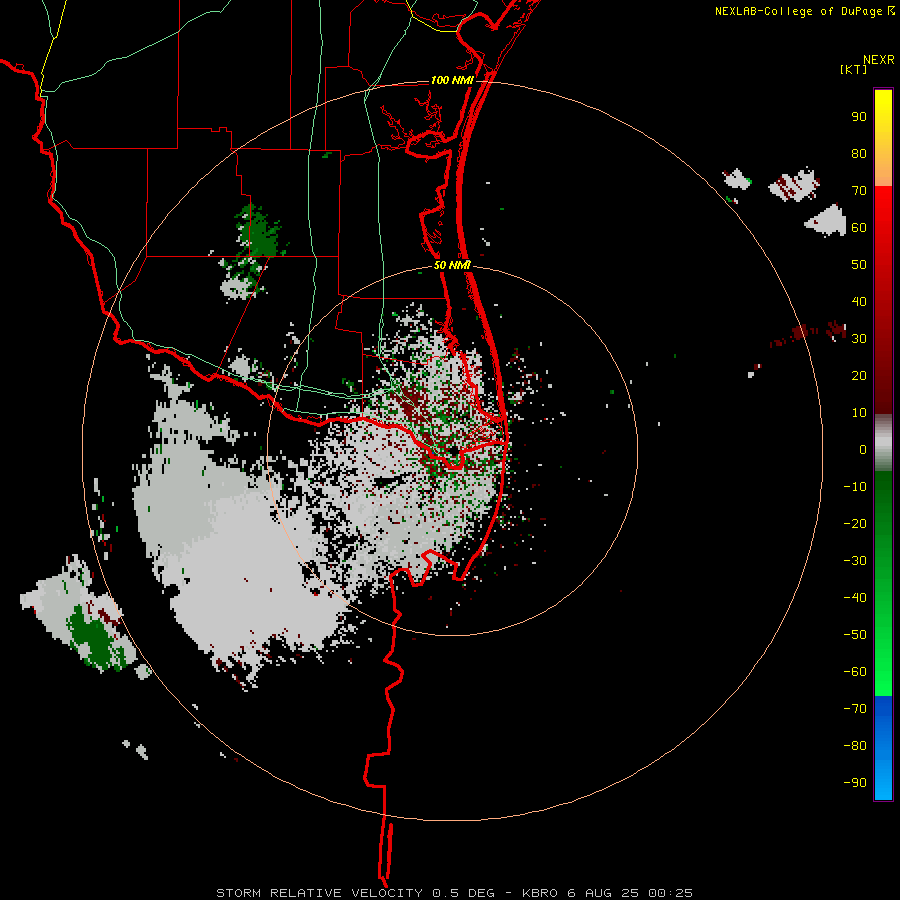Click the 70 value on the velocity scale
The width and height of the screenshot is (900, 900).
click(859, 191)
